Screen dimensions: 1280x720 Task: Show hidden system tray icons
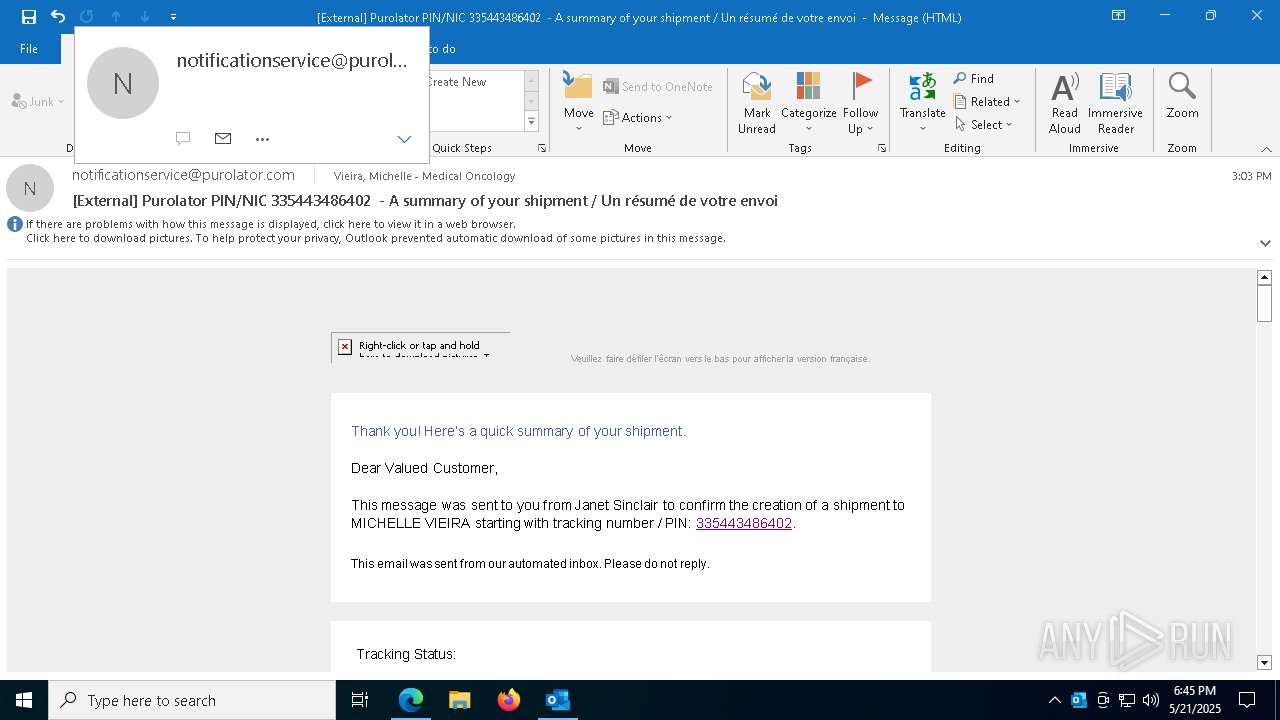pos(1054,700)
